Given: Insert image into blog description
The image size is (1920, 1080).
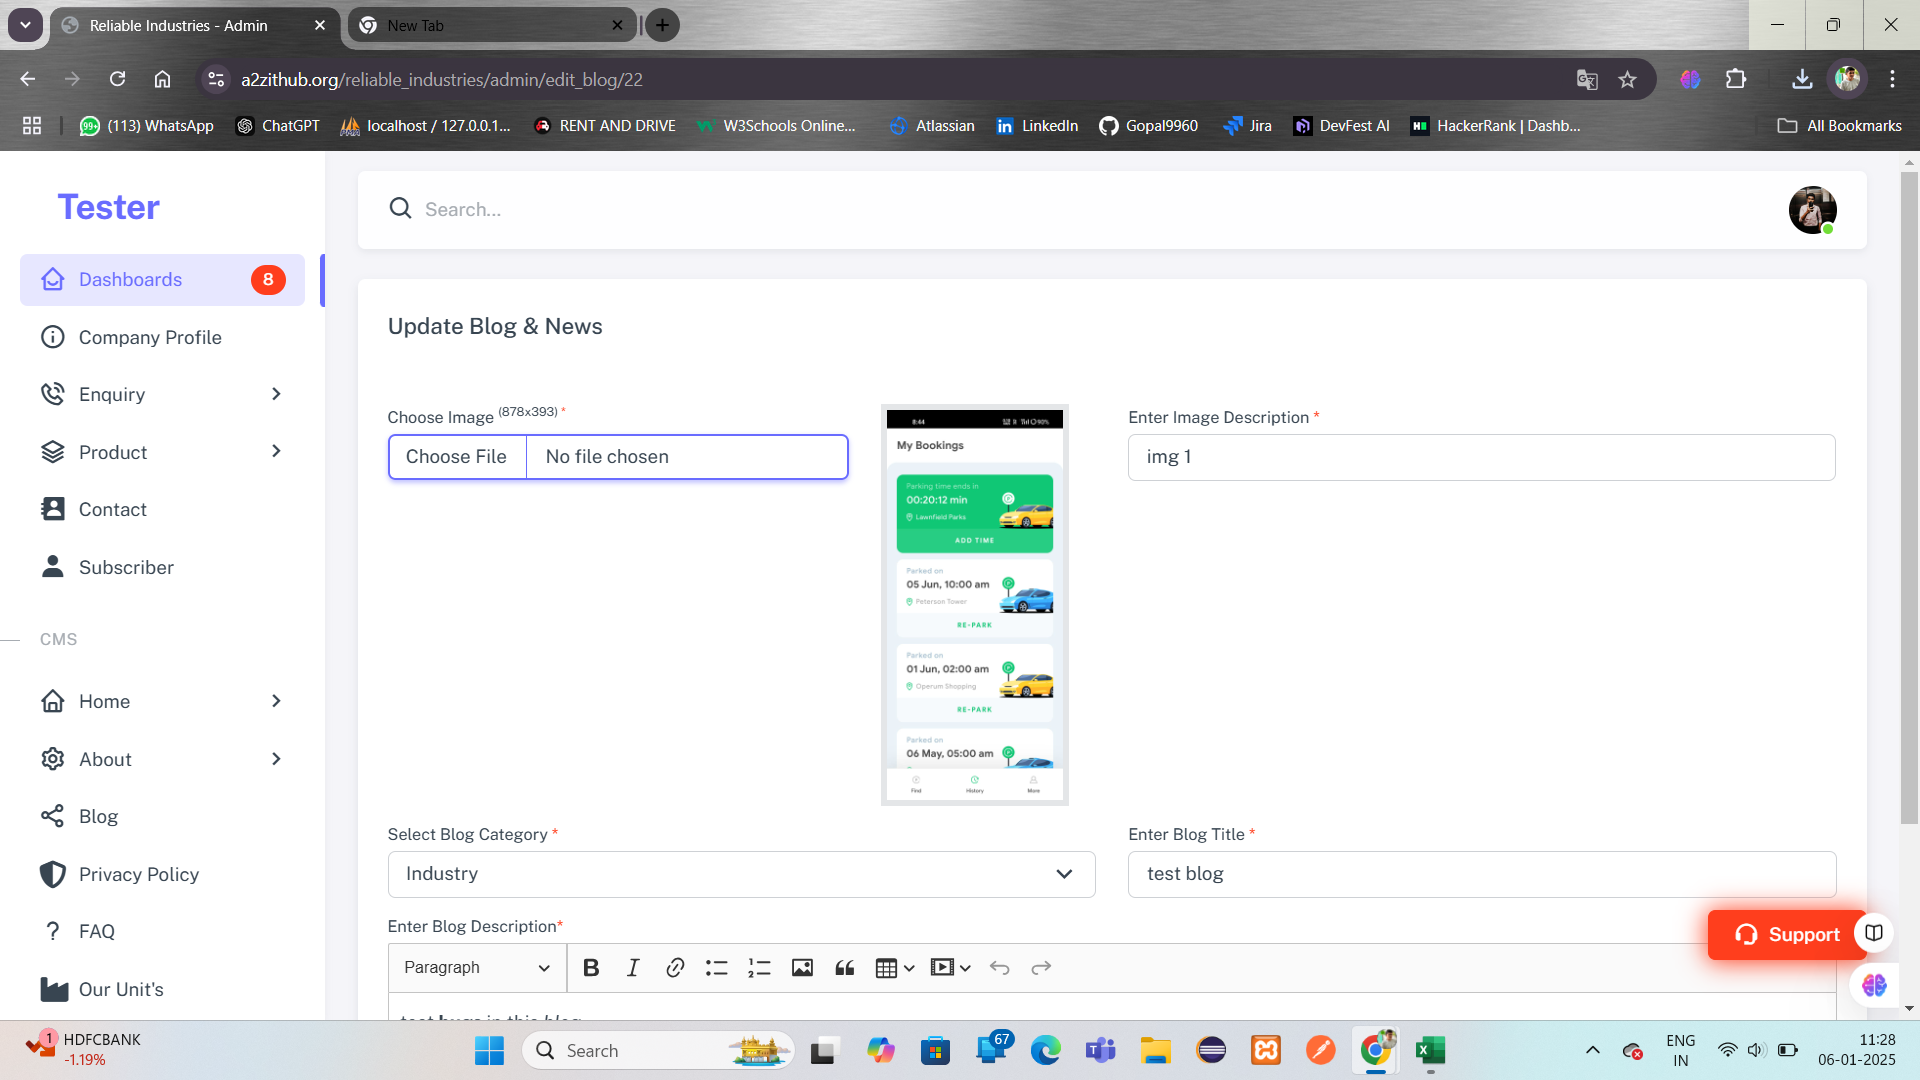Looking at the screenshot, I should pyautogui.click(x=802, y=968).
